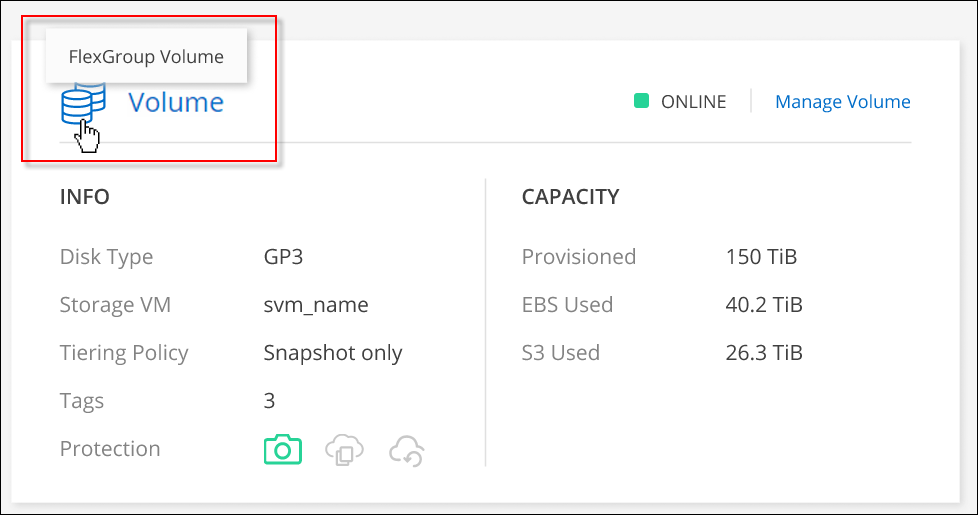
Task: Click the Volume title heading
Action: pos(176,102)
